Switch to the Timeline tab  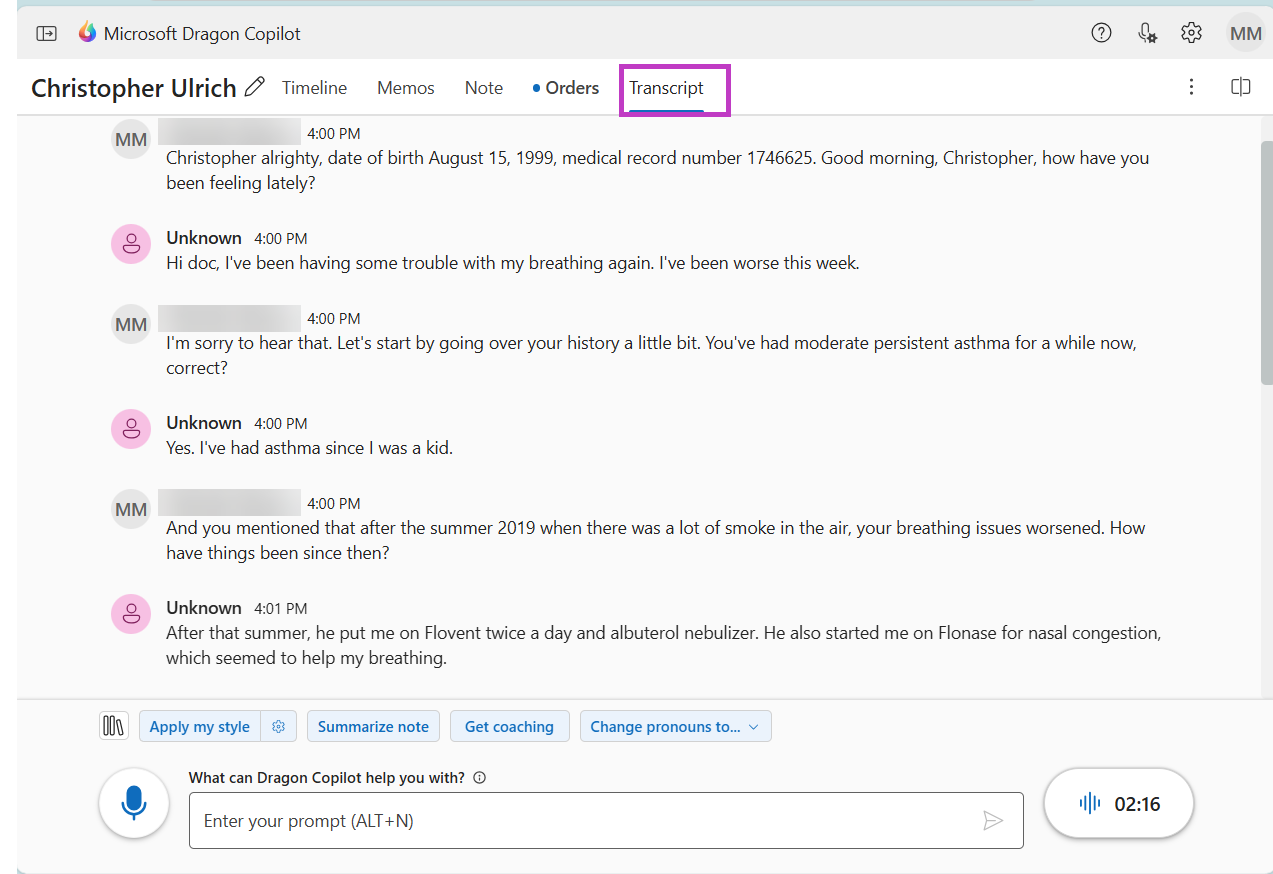(314, 88)
